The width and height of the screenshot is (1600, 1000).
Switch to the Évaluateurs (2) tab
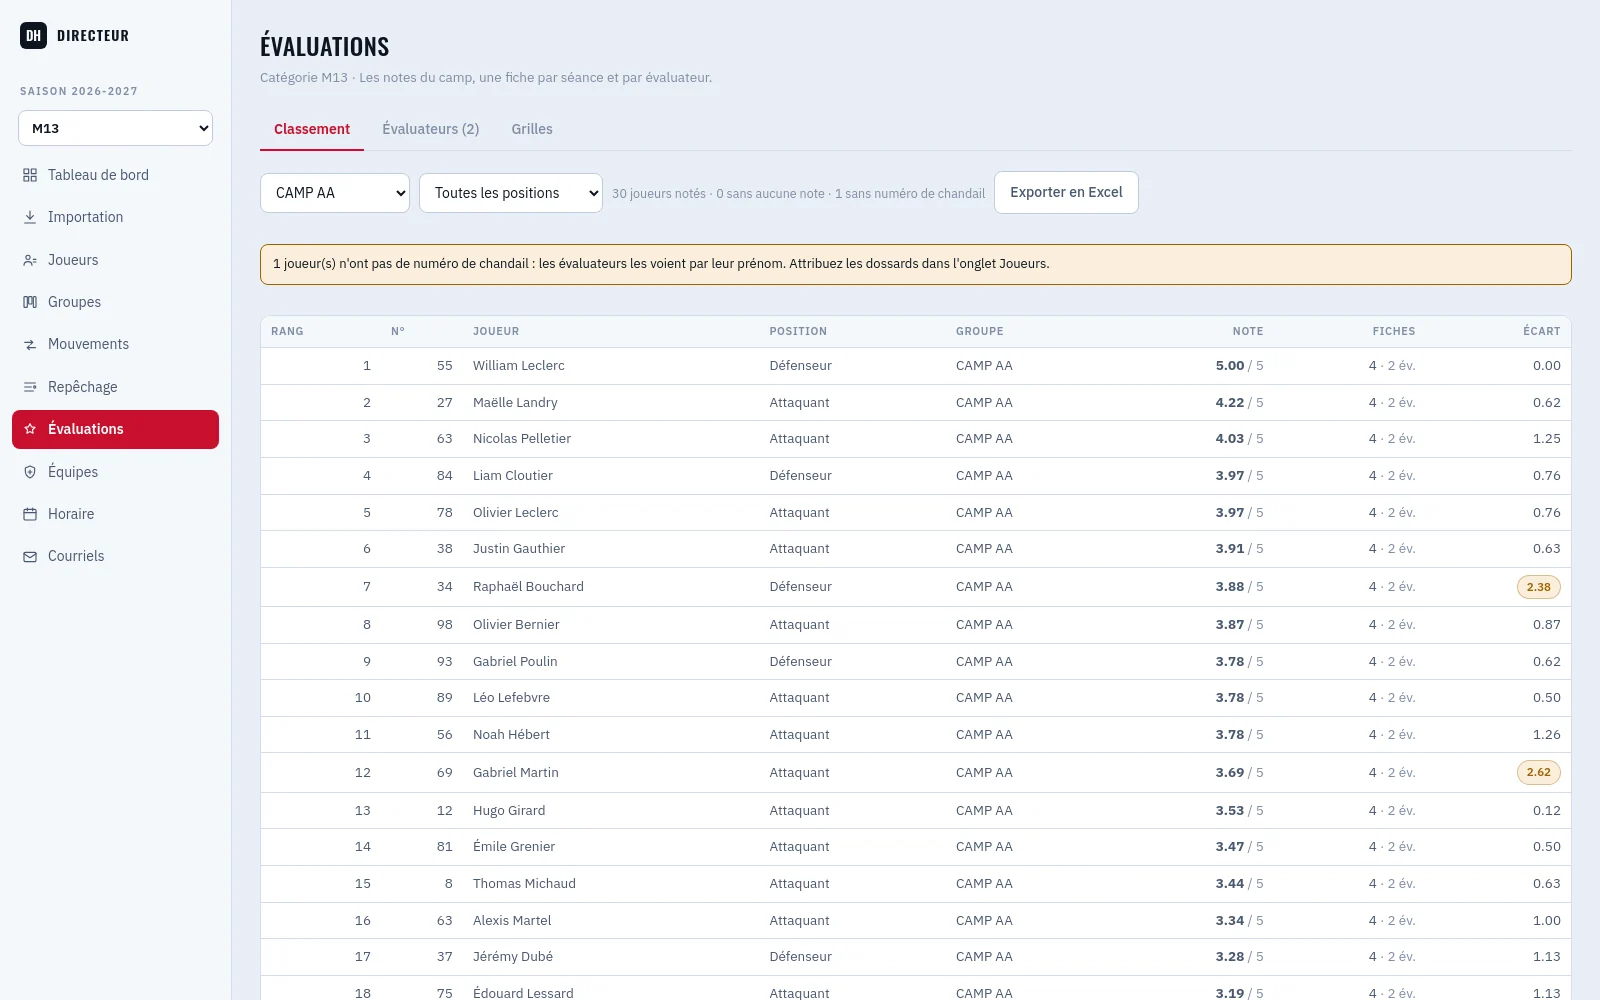click(431, 129)
